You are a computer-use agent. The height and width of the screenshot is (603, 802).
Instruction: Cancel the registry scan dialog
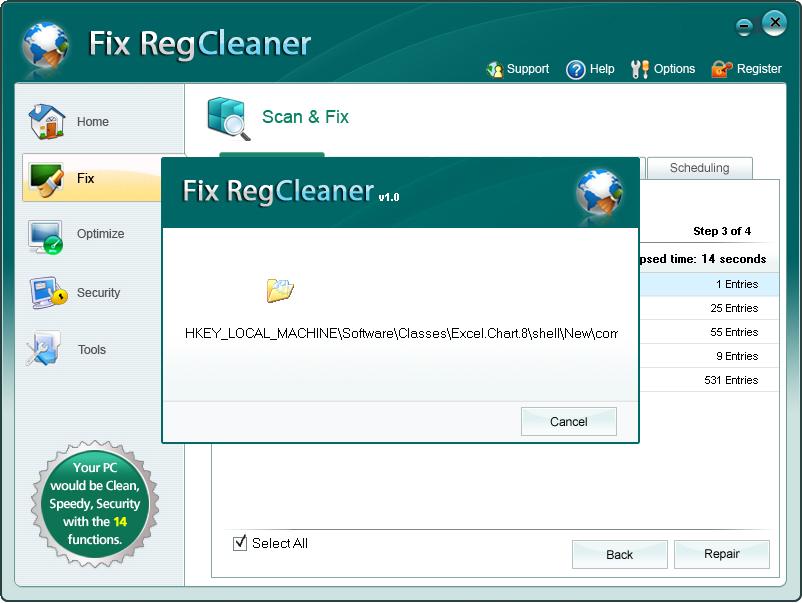(x=568, y=421)
